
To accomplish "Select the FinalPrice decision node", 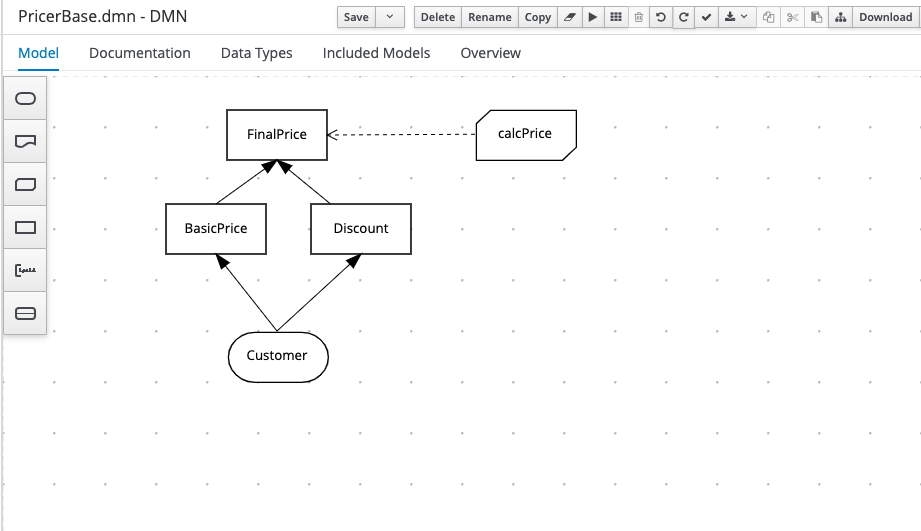I will pos(277,134).
